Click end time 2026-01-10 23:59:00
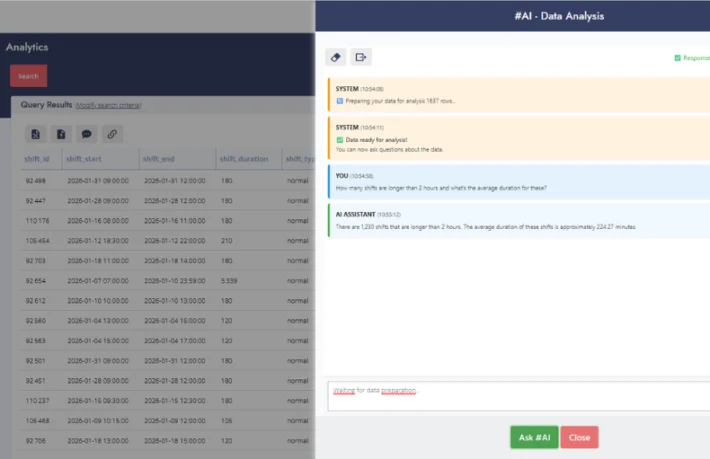710x459 pixels. coord(175,281)
